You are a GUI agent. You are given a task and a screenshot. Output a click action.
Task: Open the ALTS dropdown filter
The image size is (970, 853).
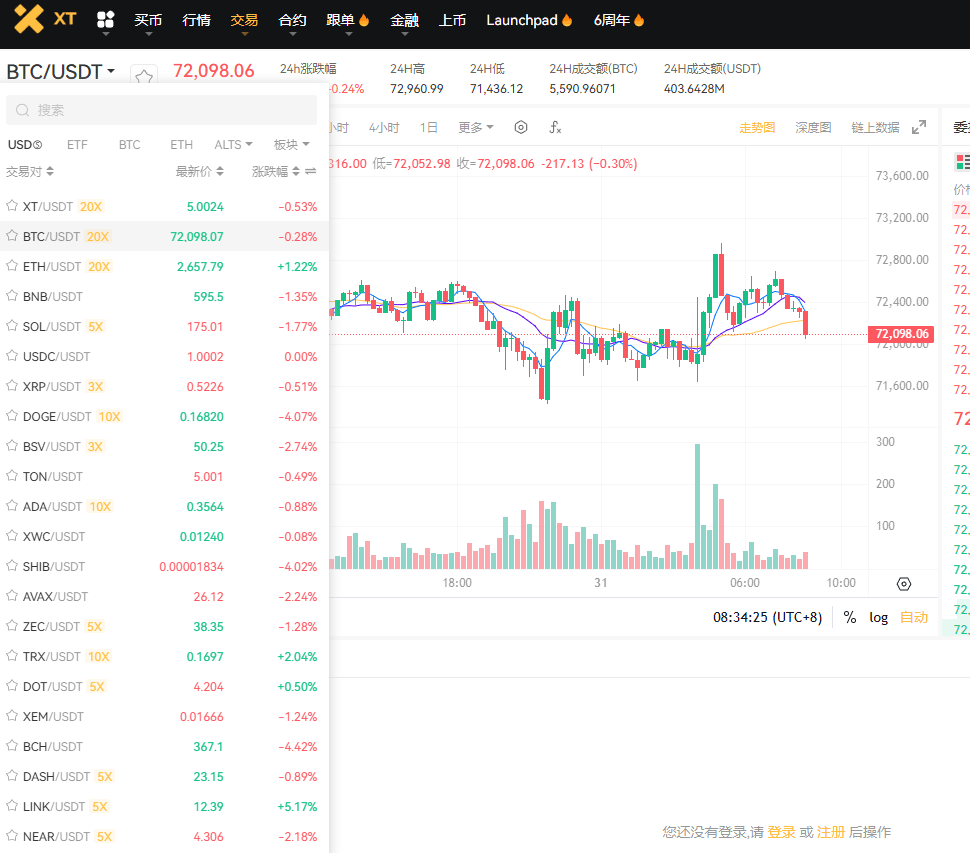233,144
